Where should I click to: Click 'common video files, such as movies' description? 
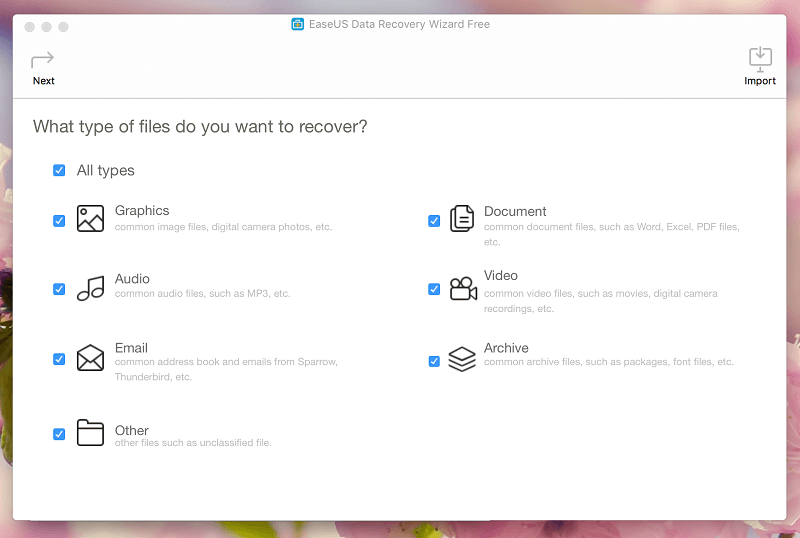pos(601,301)
